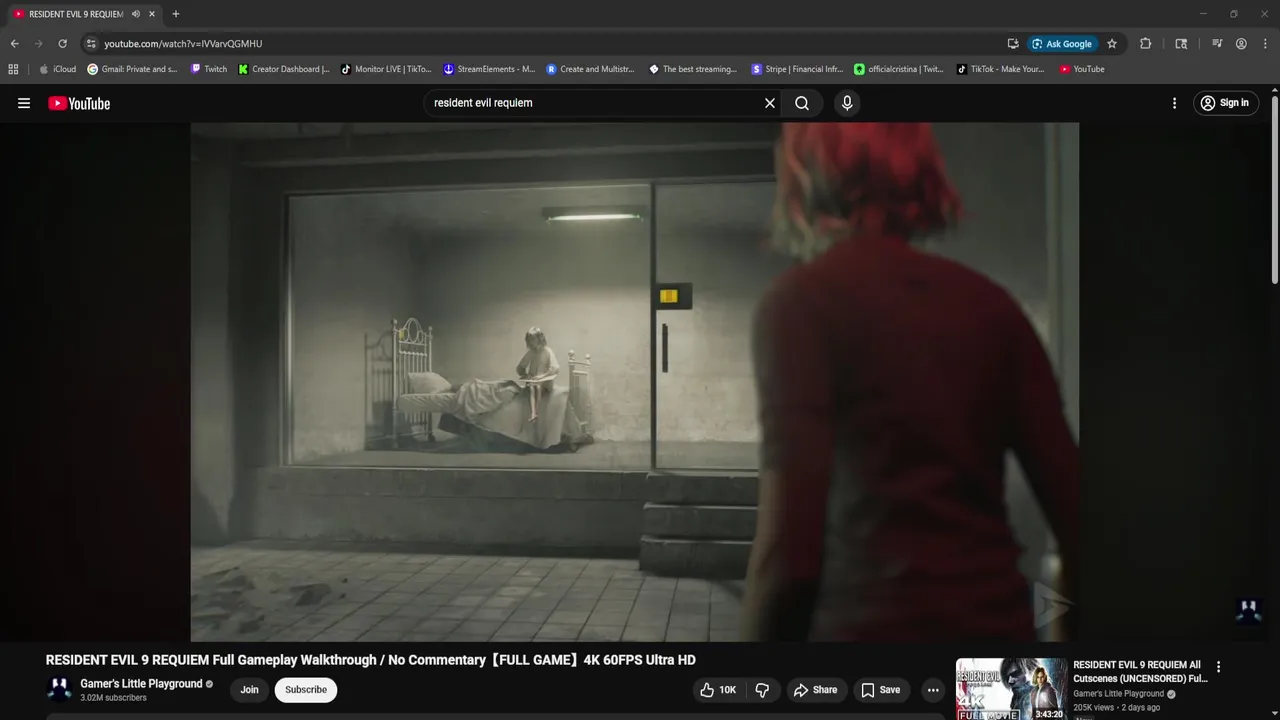Open YouTube bookmark in bookmarks bar
Viewport: 1280px width, 720px height.
click(1082, 69)
